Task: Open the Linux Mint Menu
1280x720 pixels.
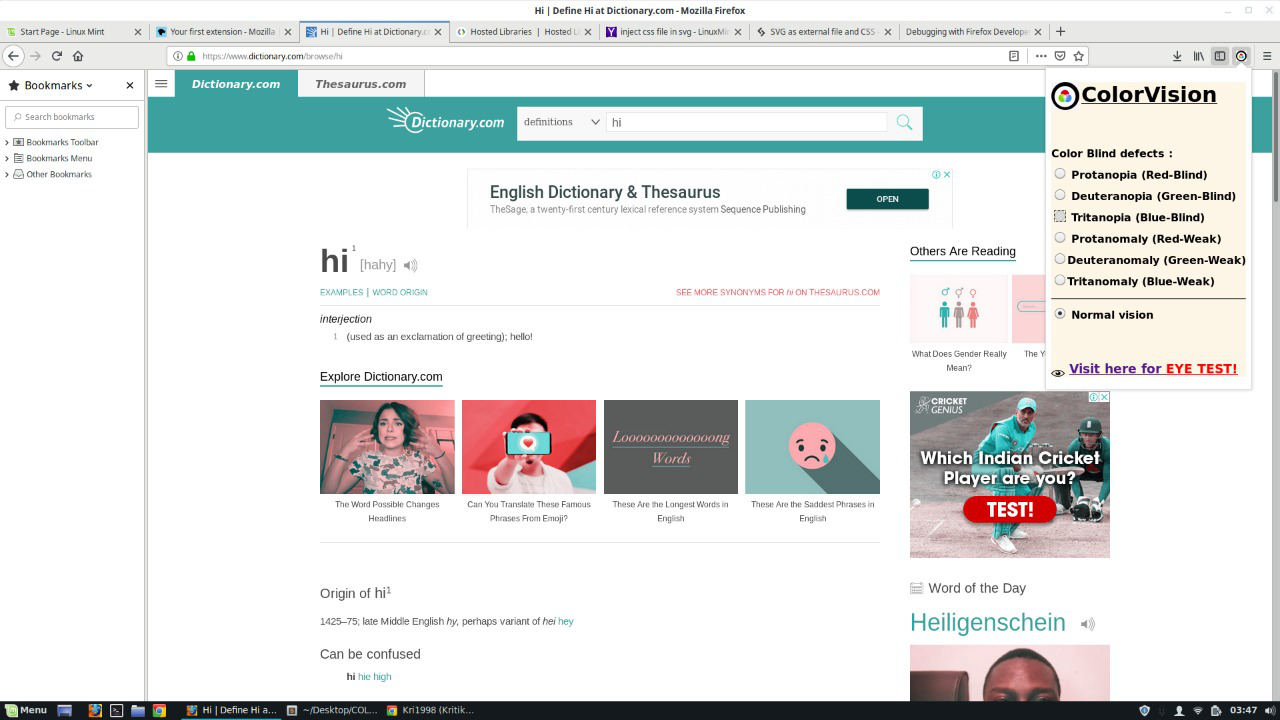Action: click(26, 710)
